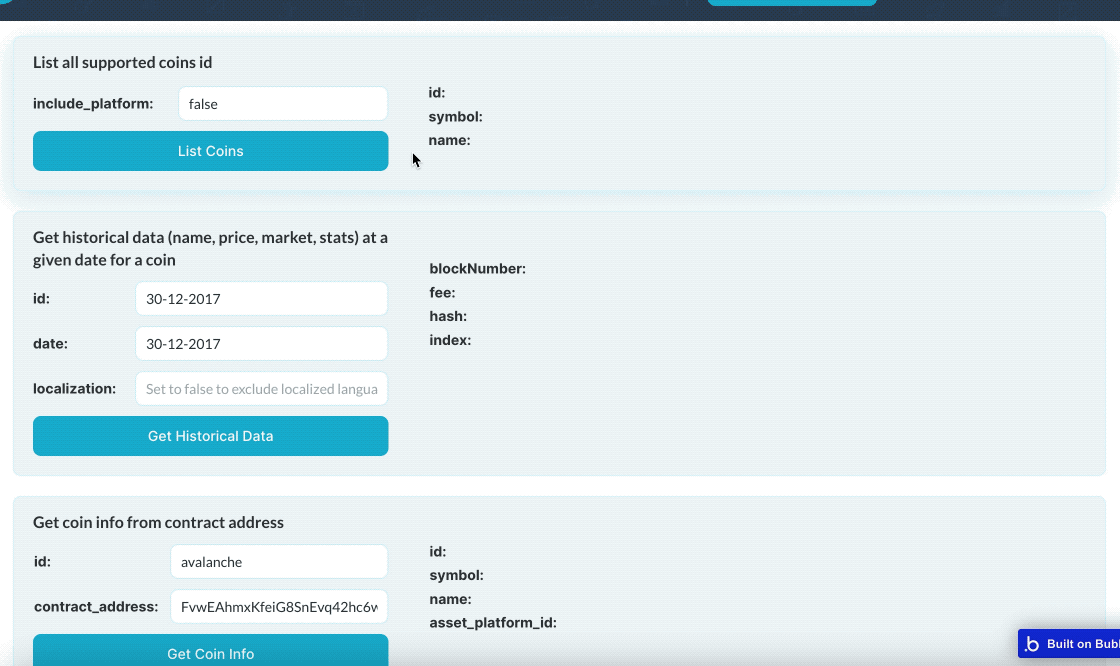Click the Bubble logo icon in badge
The width and height of the screenshot is (1120, 666).
click(x=1032, y=644)
